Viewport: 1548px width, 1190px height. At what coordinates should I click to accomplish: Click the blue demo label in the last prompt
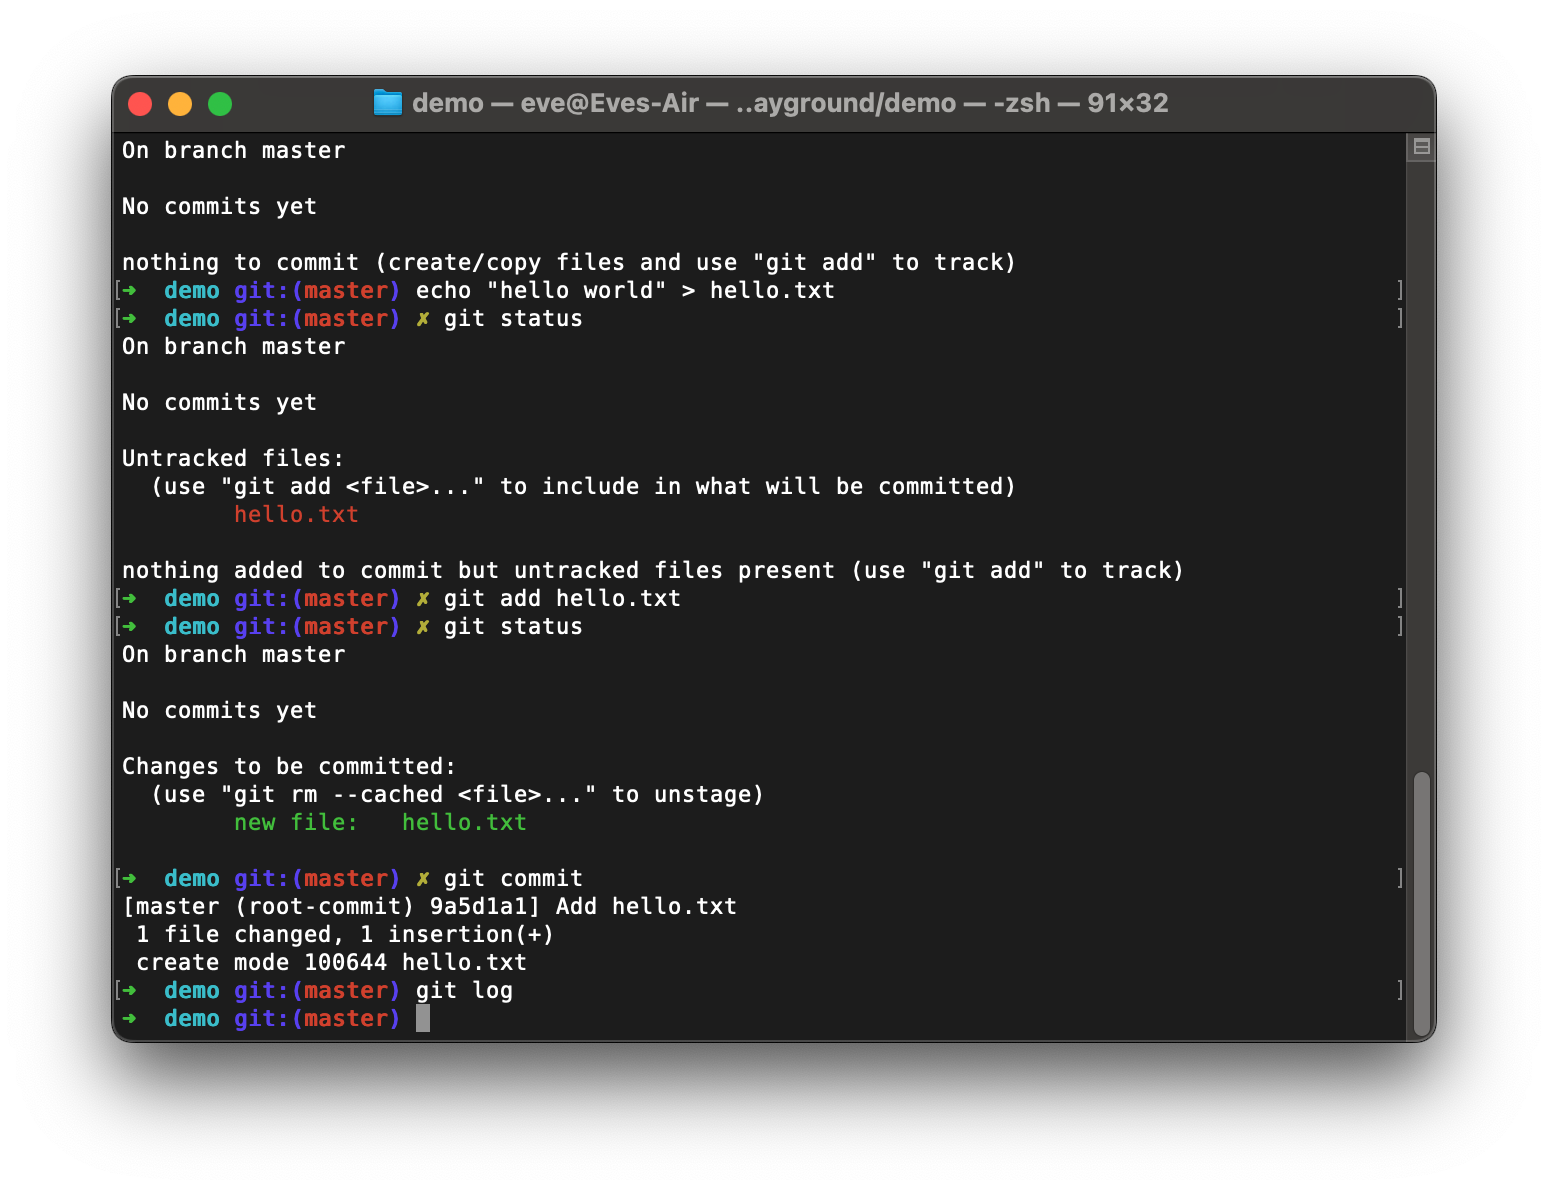point(191,1018)
